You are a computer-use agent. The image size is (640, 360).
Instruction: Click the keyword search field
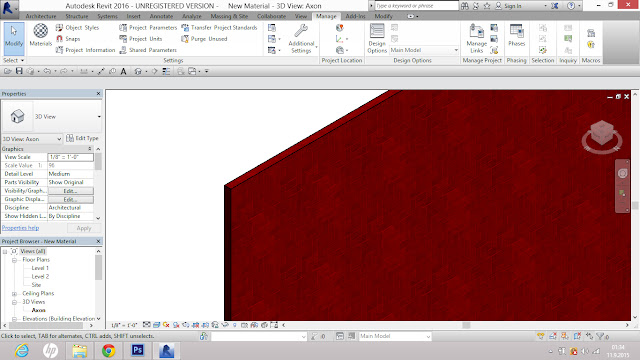[x=416, y=6]
